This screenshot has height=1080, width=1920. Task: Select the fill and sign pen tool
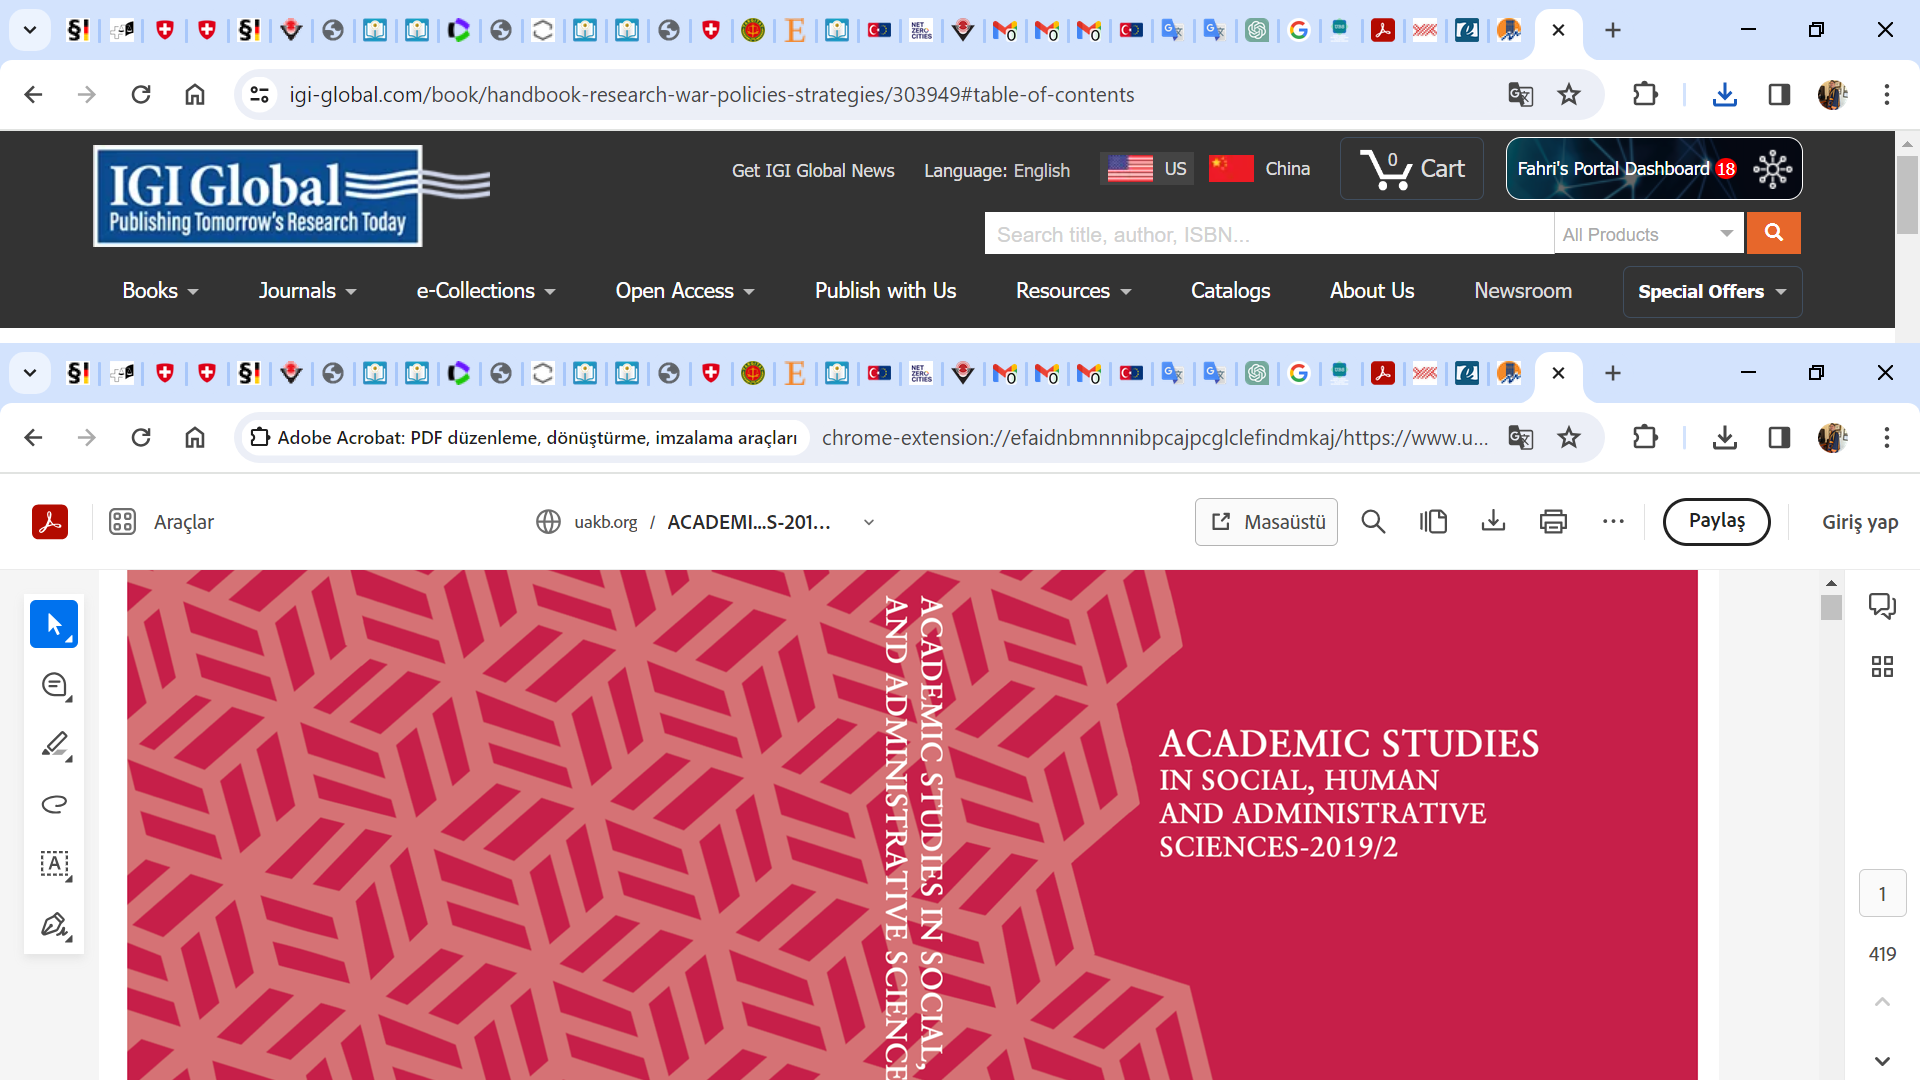pyautogui.click(x=55, y=925)
